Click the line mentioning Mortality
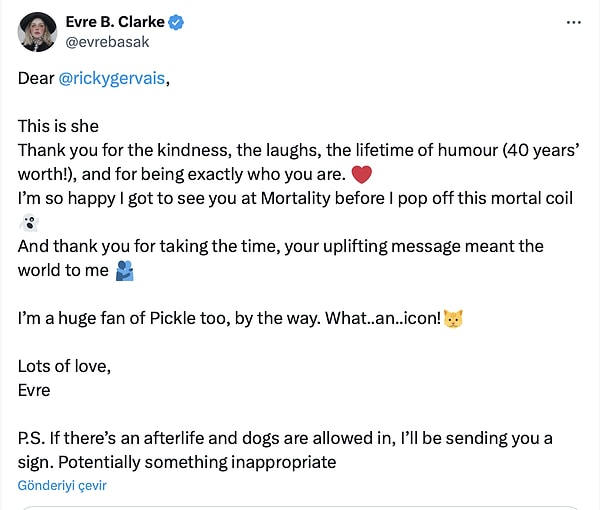Screen dimensions: 600x510 295,199
